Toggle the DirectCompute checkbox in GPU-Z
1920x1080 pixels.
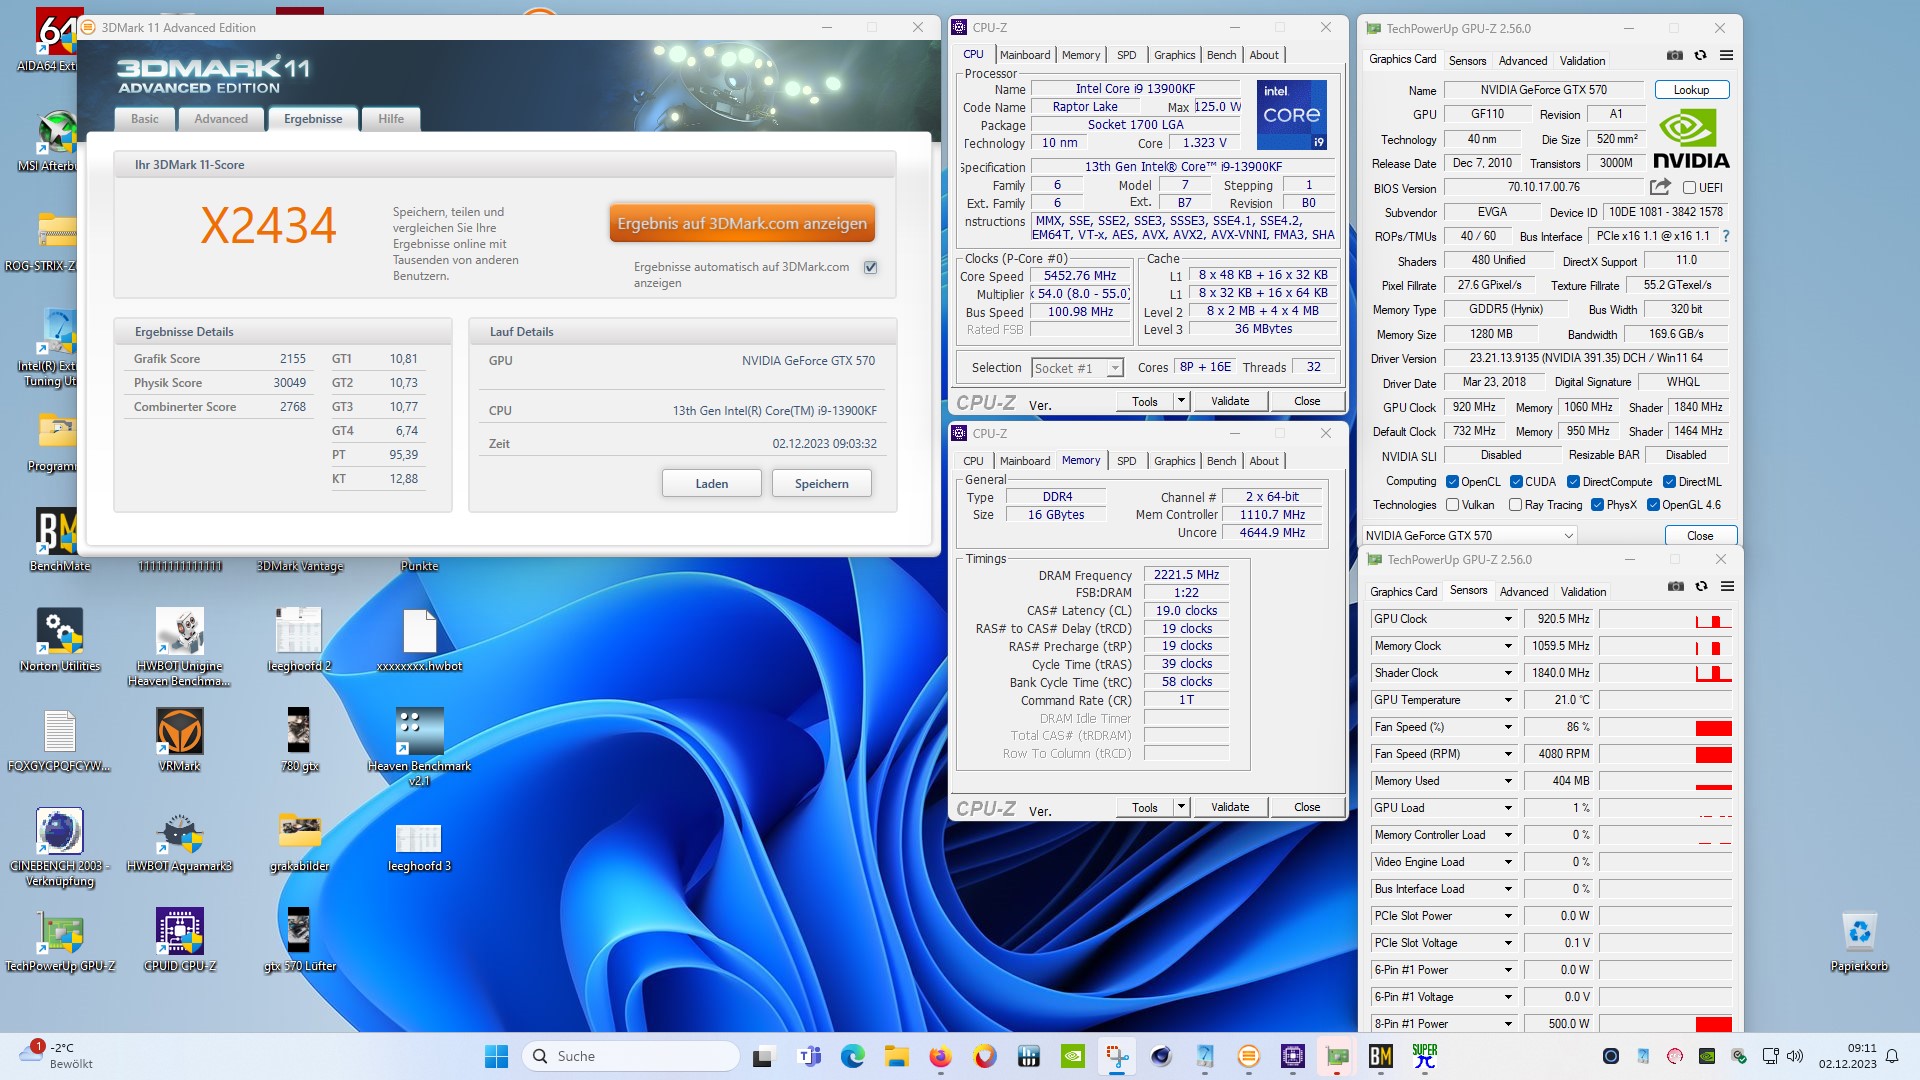pyautogui.click(x=1573, y=482)
